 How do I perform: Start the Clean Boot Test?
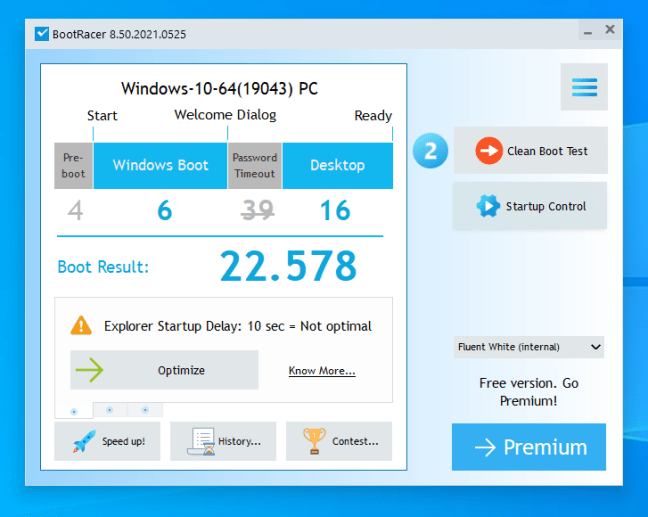coord(531,150)
